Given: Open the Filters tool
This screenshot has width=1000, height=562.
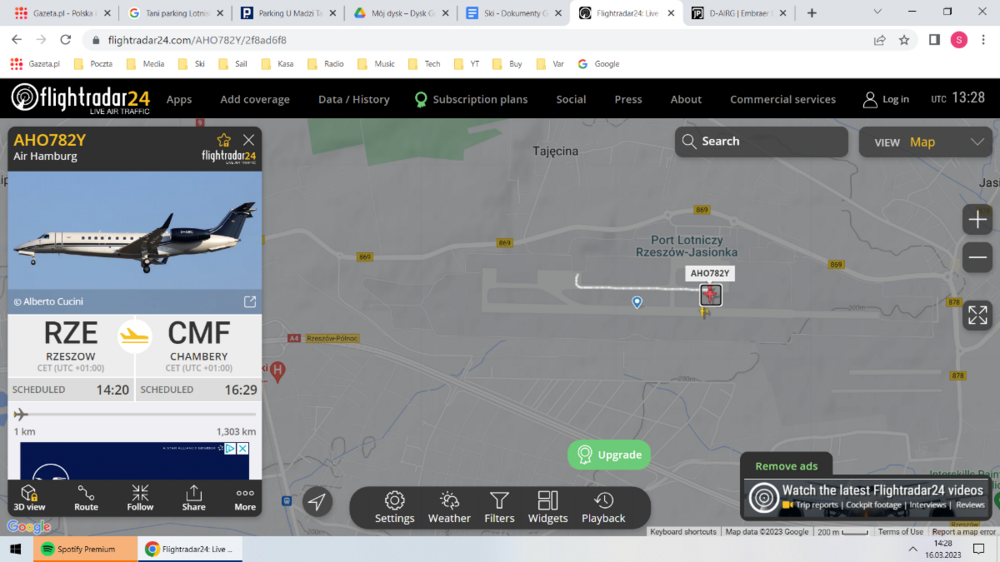Looking at the screenshot, I should point(499,506).
